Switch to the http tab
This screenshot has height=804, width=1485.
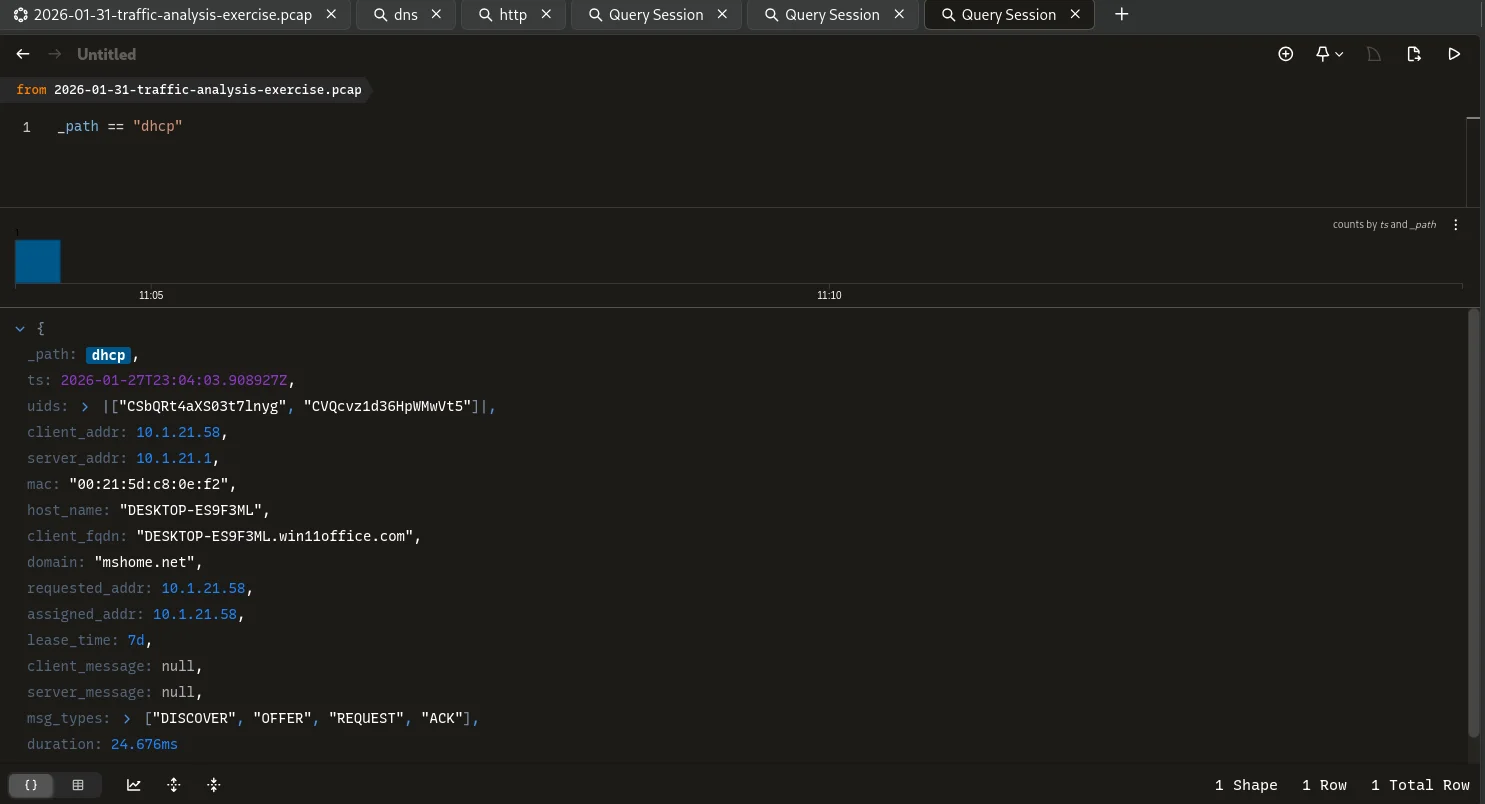coord(512,15)
